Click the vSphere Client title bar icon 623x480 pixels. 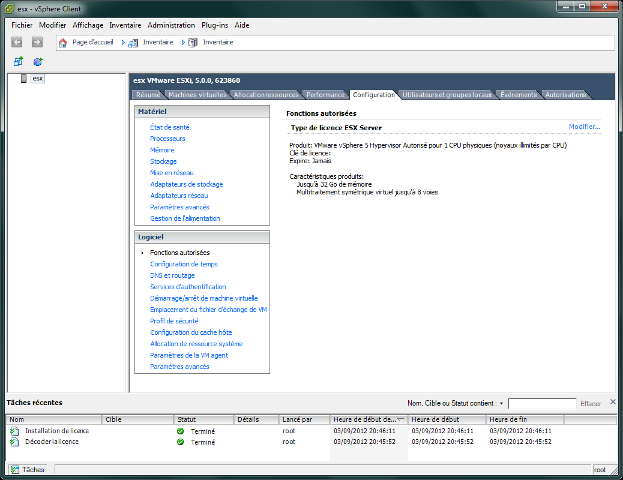[9, 9]
